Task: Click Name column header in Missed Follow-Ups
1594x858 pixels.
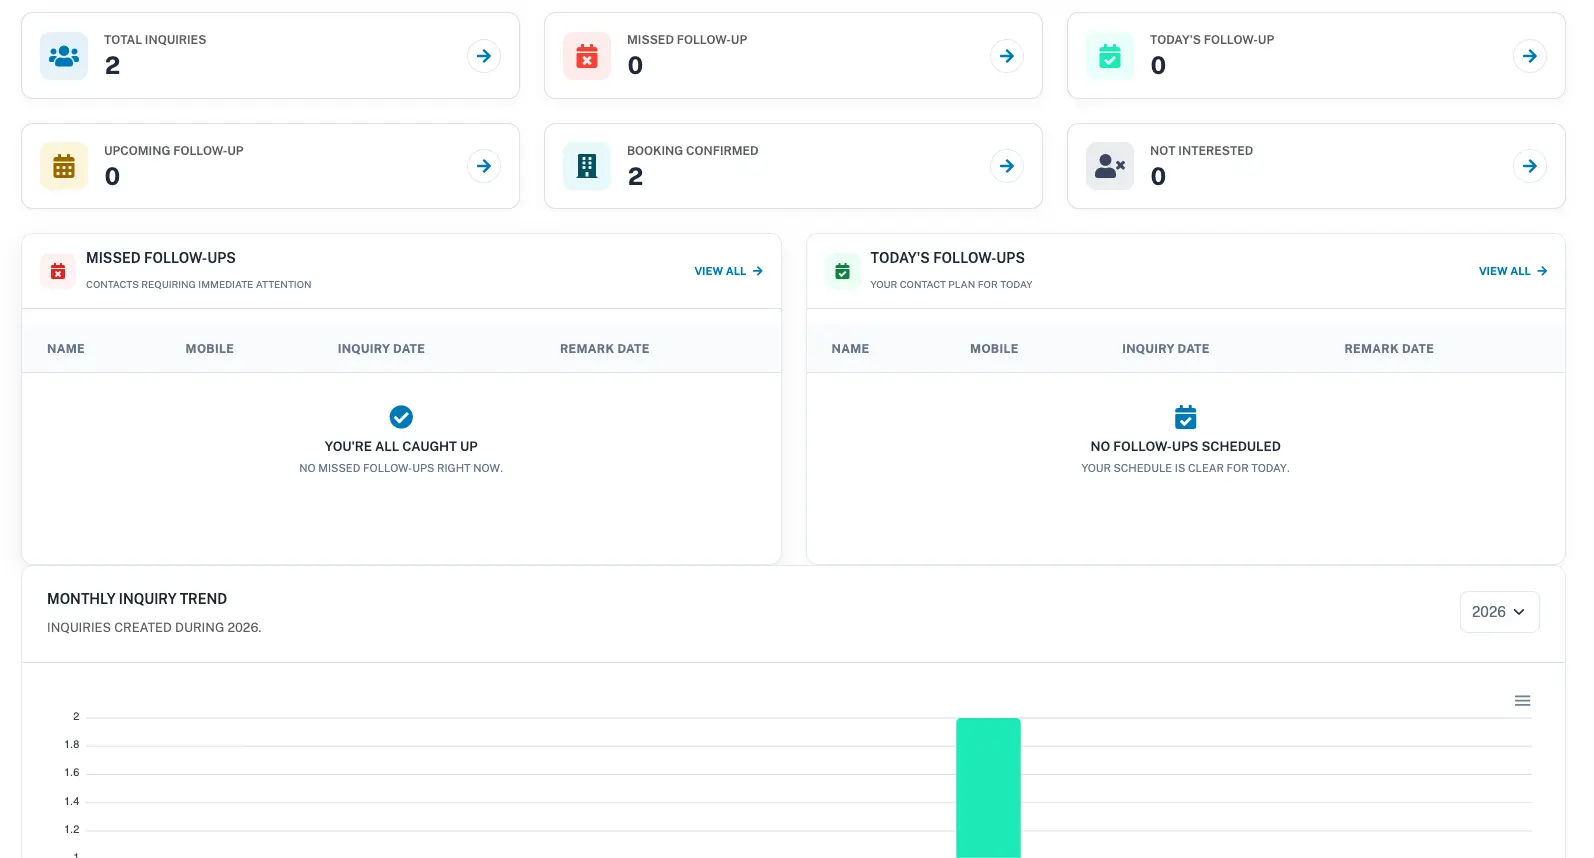Action: click(x=66, y=349)
